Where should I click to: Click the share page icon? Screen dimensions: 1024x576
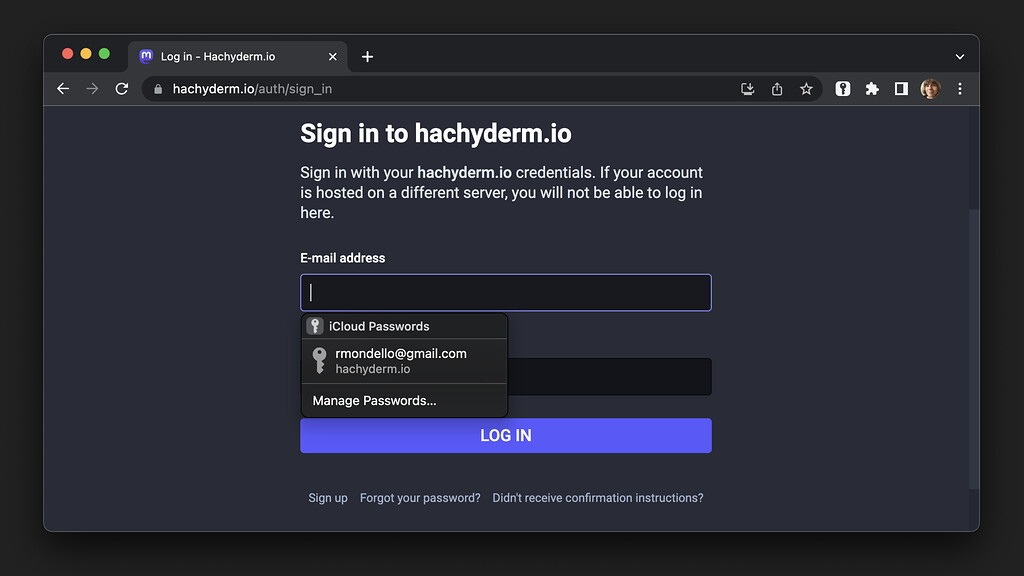tap(777, 89)
